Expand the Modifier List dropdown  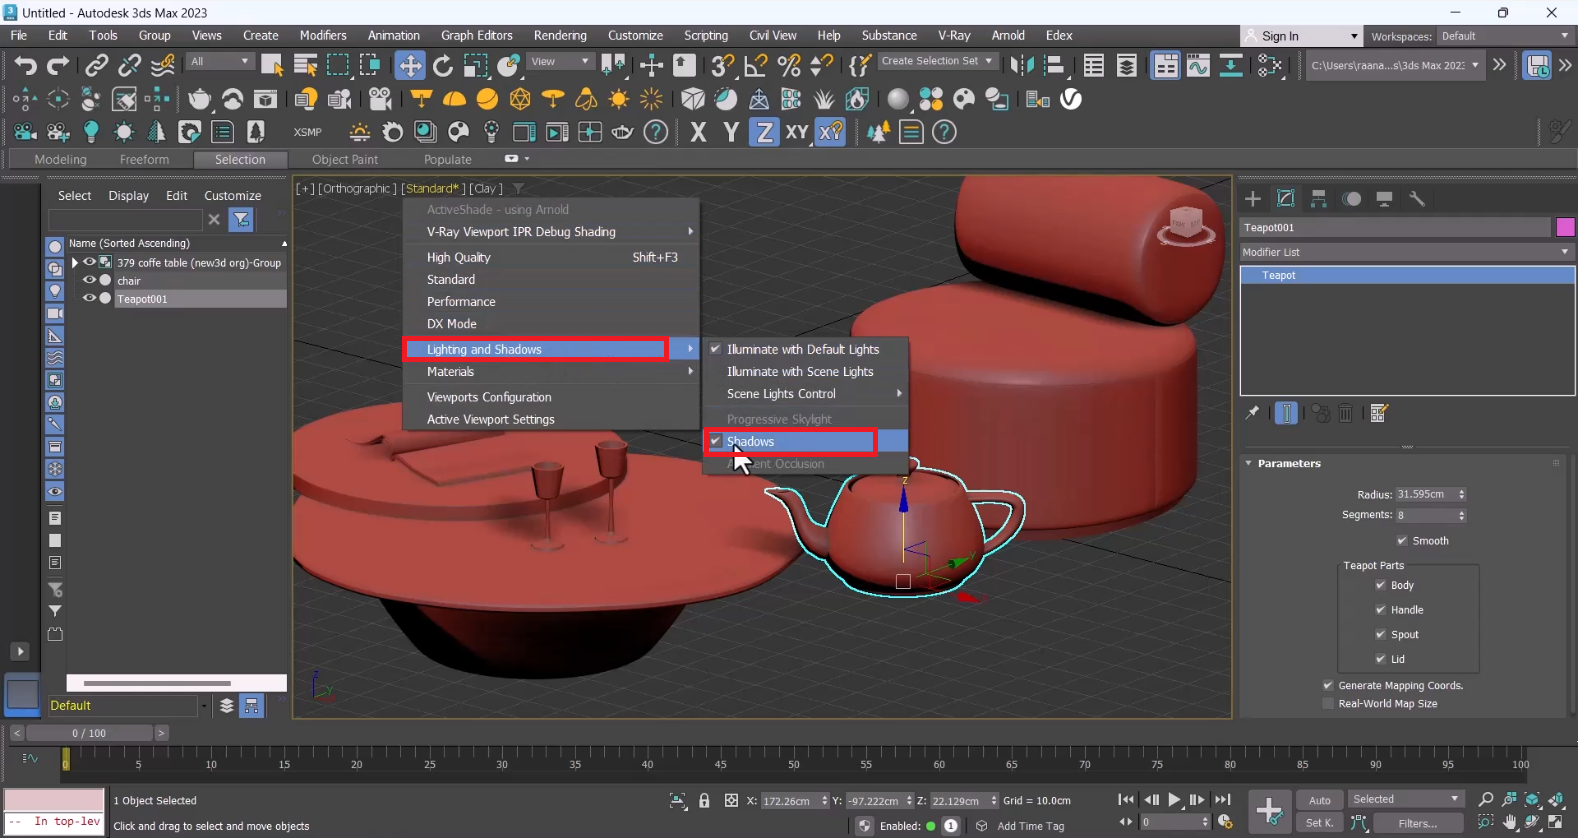pyautogui.click(x=1406, y=252)
